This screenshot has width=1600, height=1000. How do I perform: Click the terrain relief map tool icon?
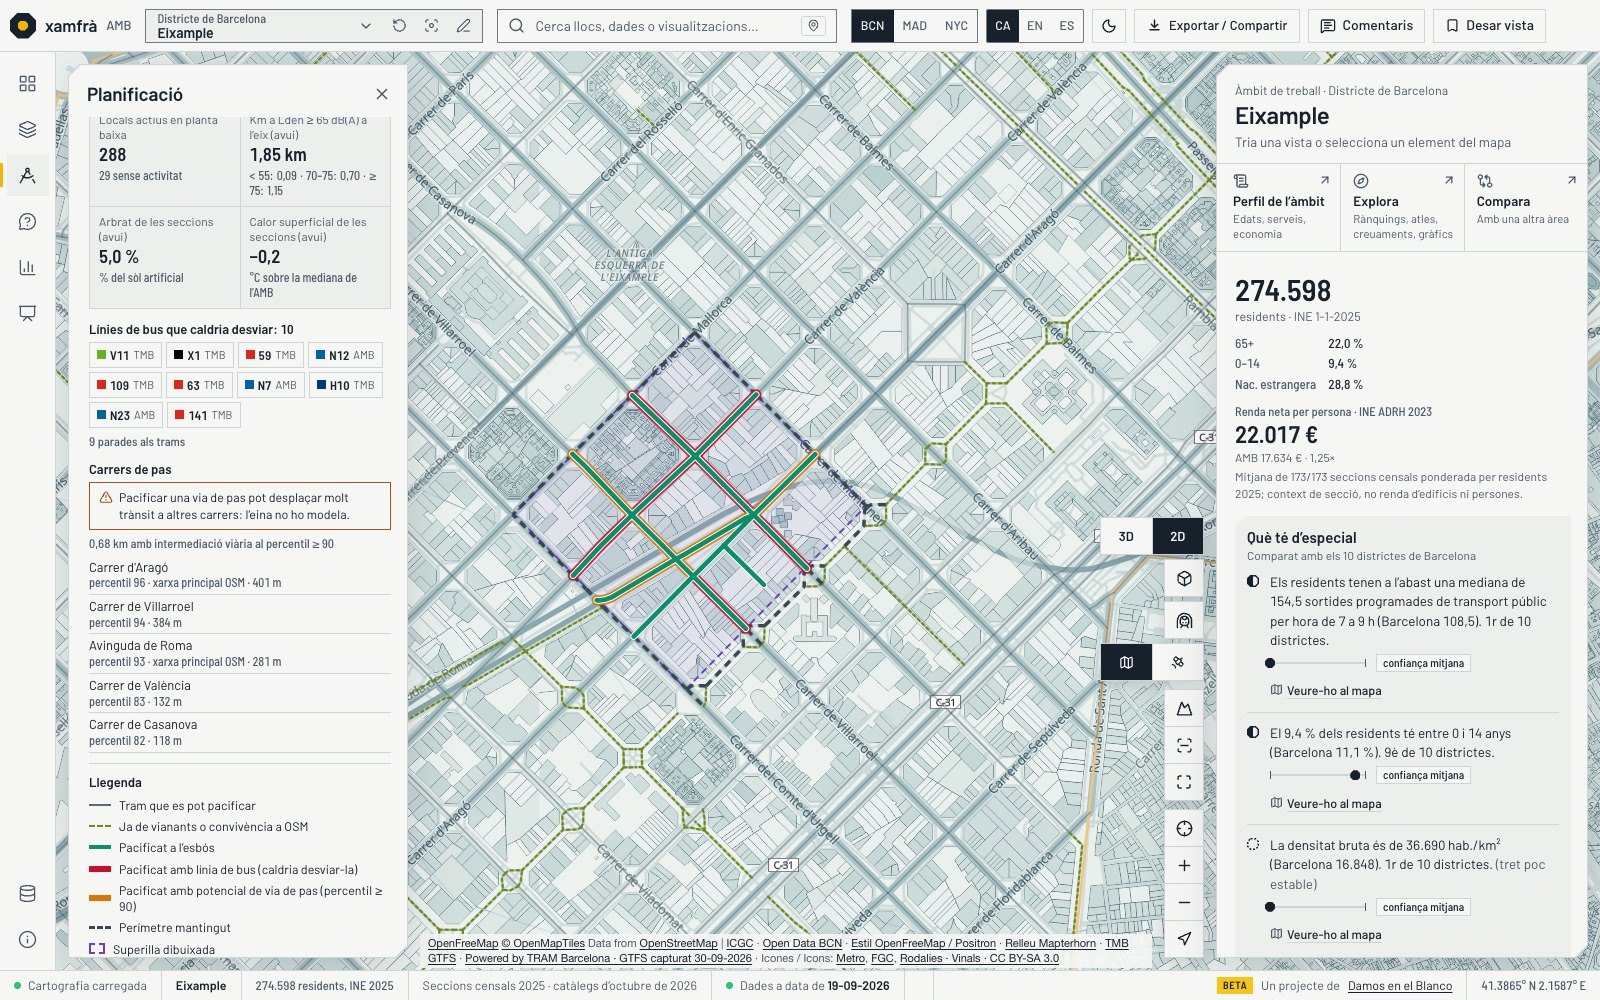click(x=1184, y=709)
